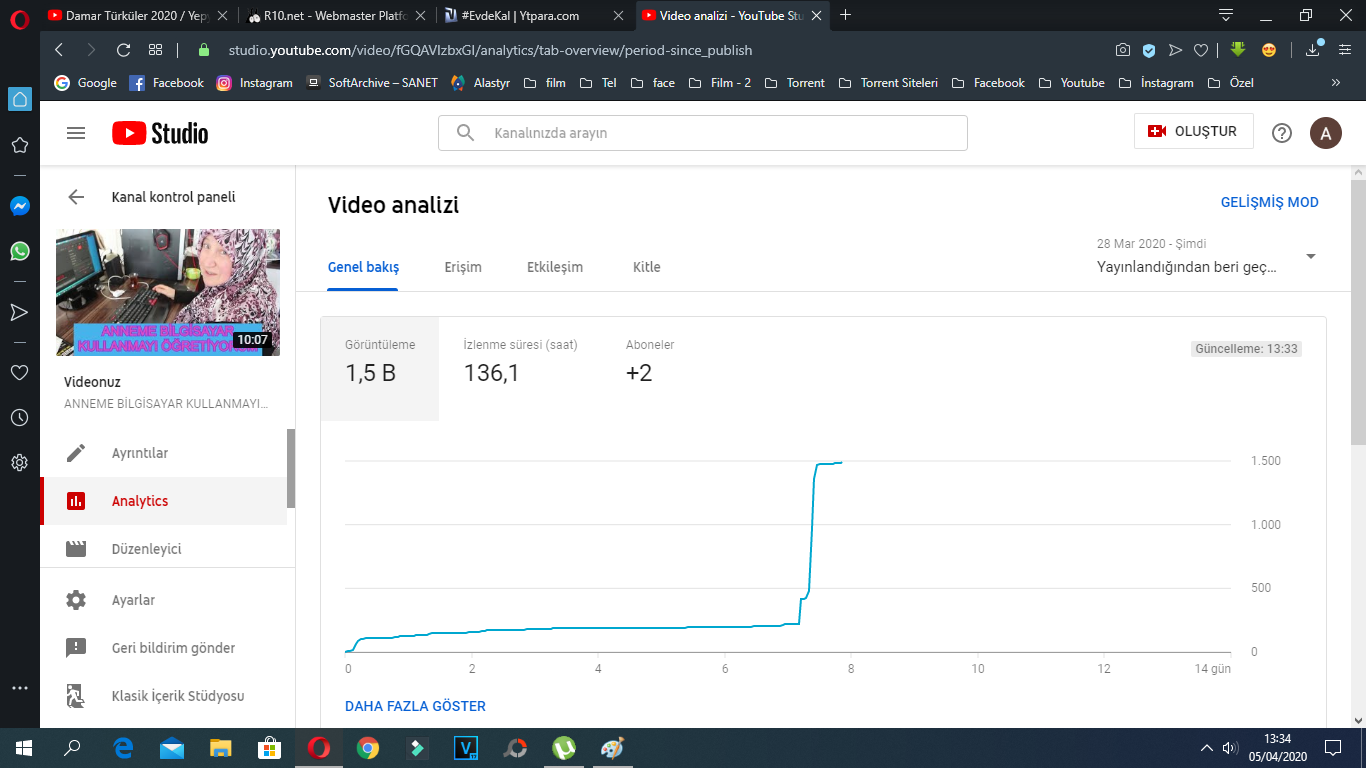Open the account avatar with letter A

1326,133
